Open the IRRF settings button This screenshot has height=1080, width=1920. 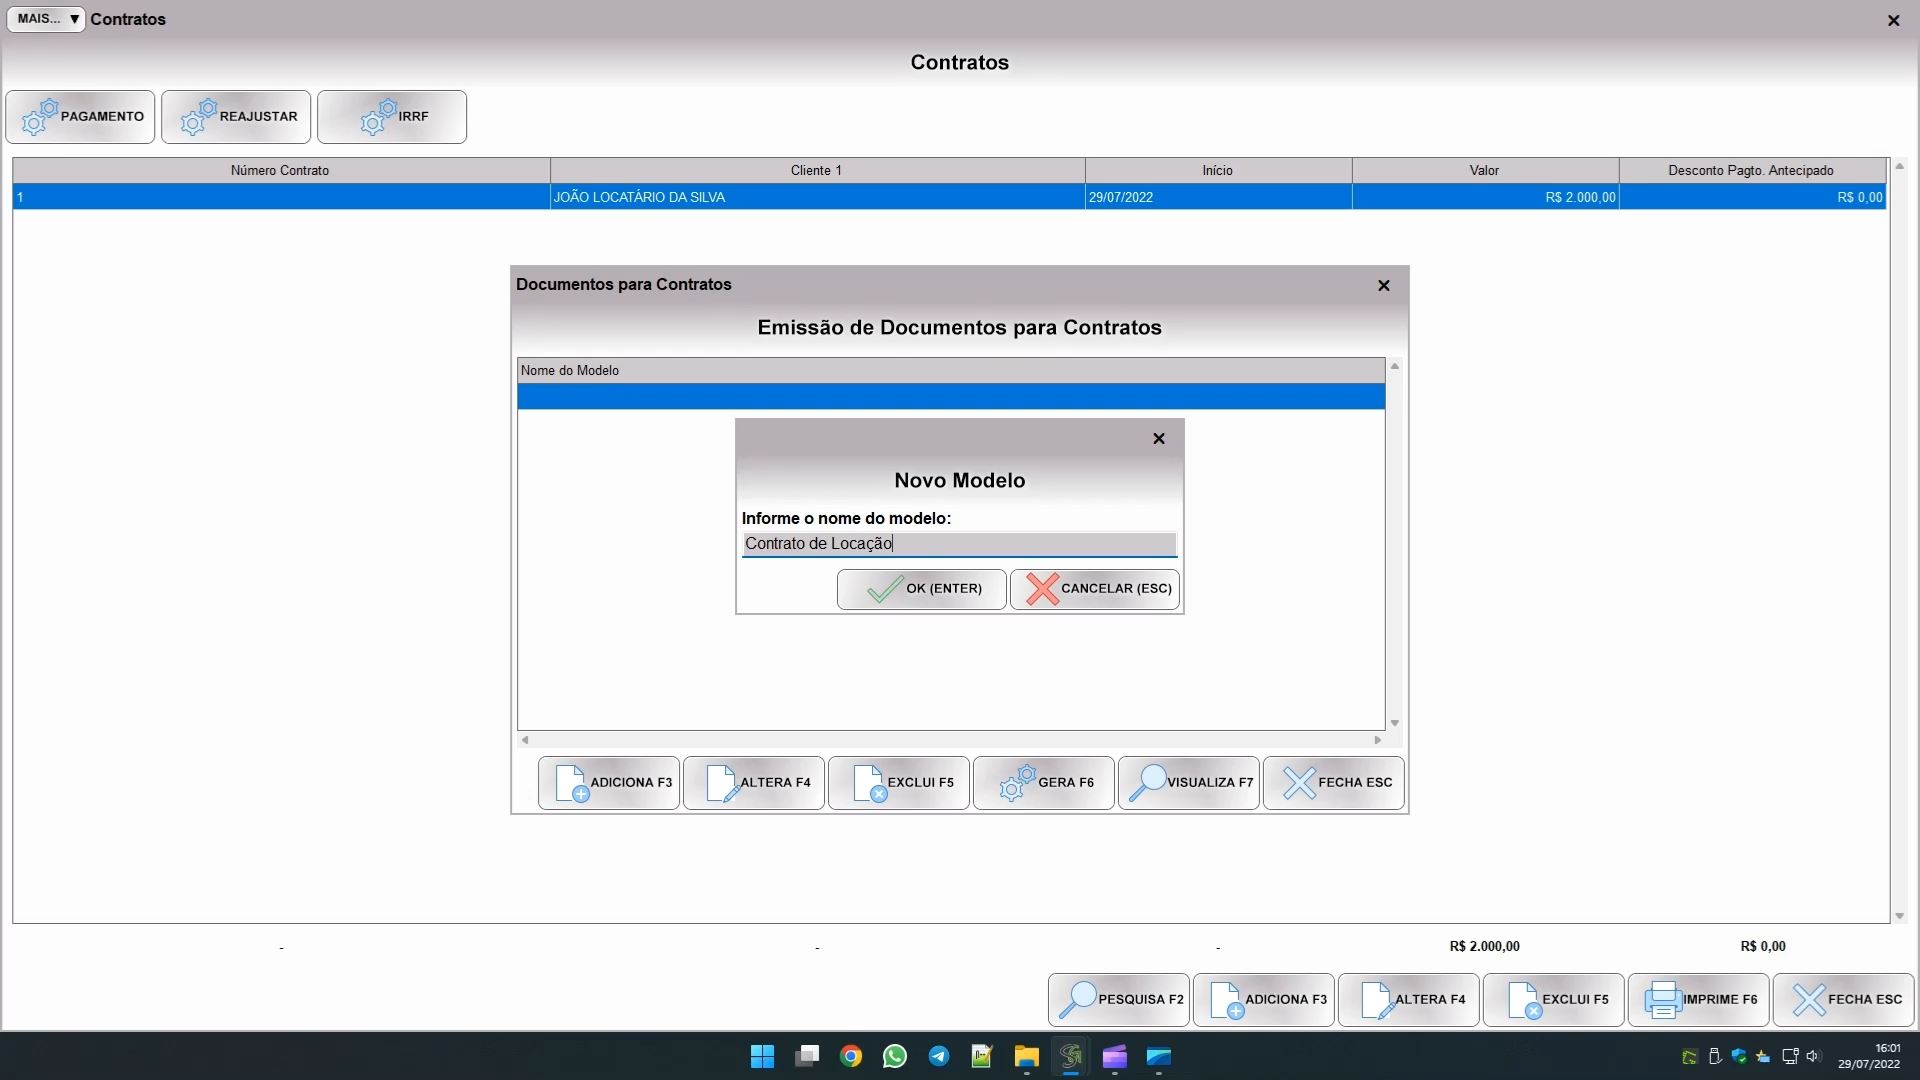point(392,117)
